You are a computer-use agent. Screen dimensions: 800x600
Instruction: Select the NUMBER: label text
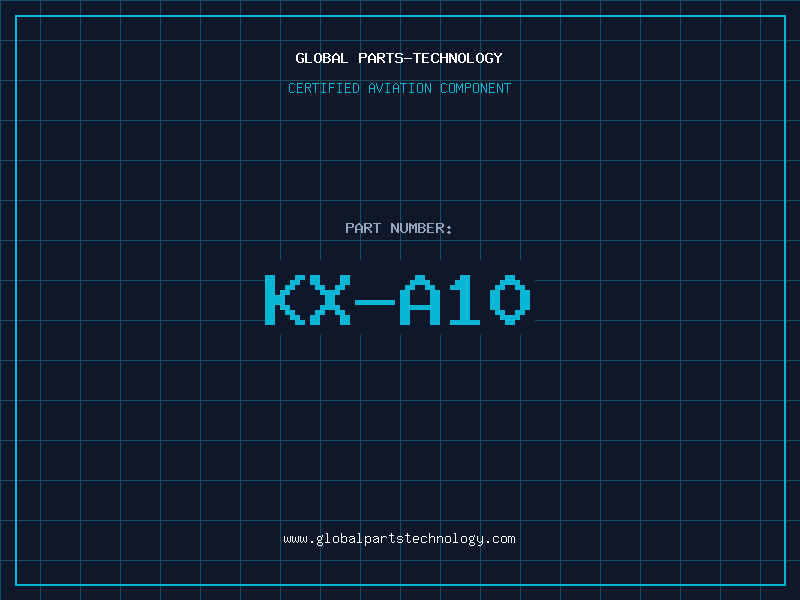[421, 228]
